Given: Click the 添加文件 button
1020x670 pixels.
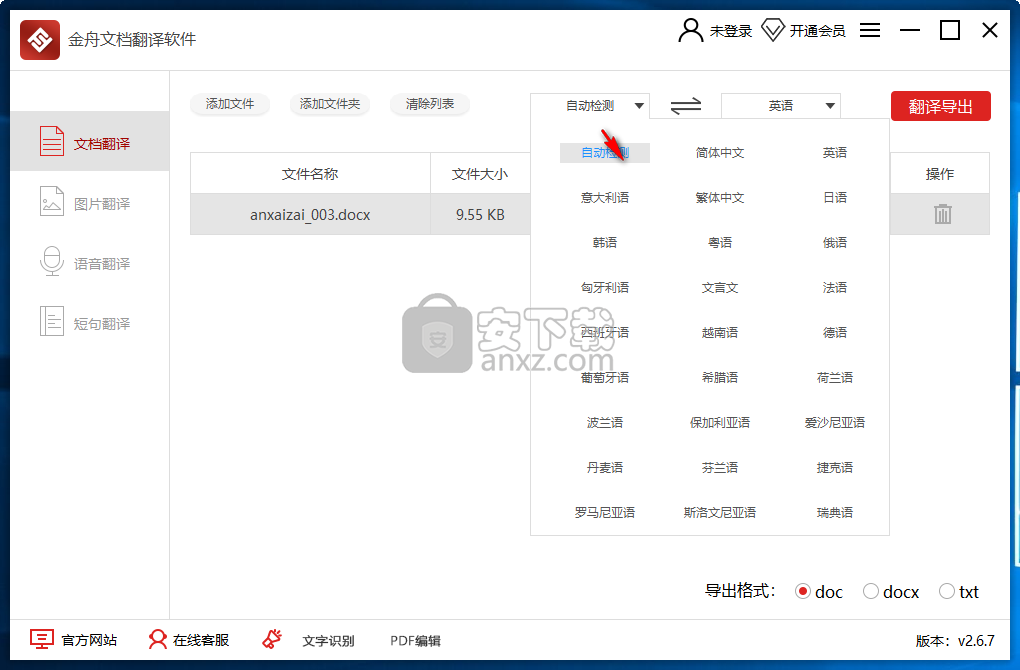Looking at the screenshot, I should pos(230,104).
